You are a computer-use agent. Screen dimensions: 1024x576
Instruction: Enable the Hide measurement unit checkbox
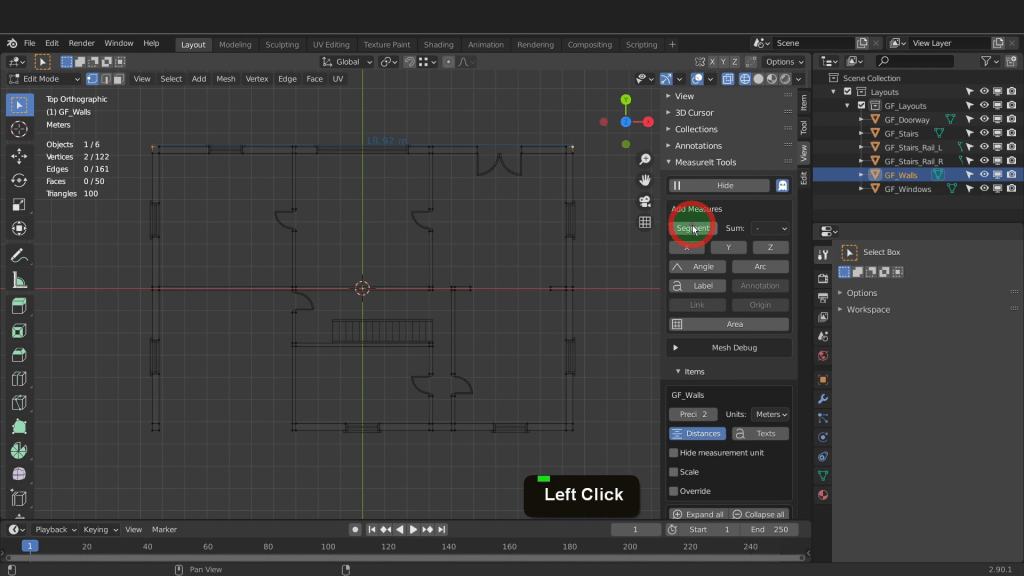(674, 453)
